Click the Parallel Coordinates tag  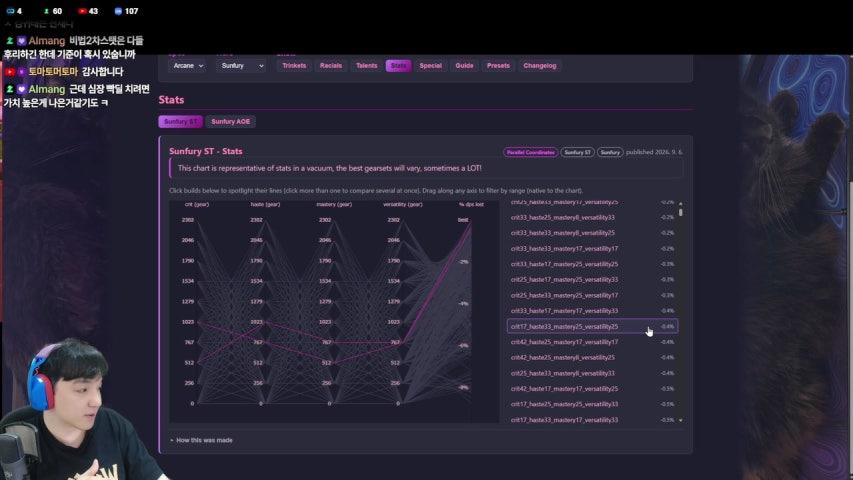[530, 152]
